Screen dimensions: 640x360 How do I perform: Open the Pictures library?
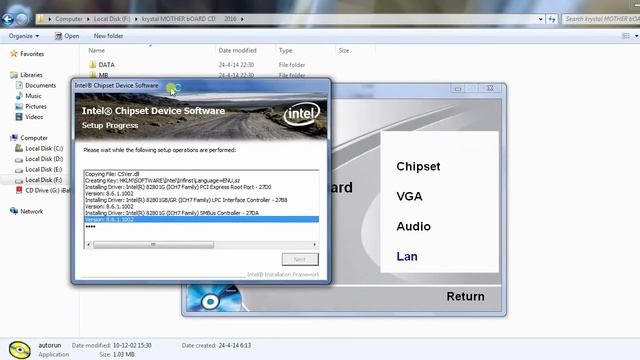[36, 106]
